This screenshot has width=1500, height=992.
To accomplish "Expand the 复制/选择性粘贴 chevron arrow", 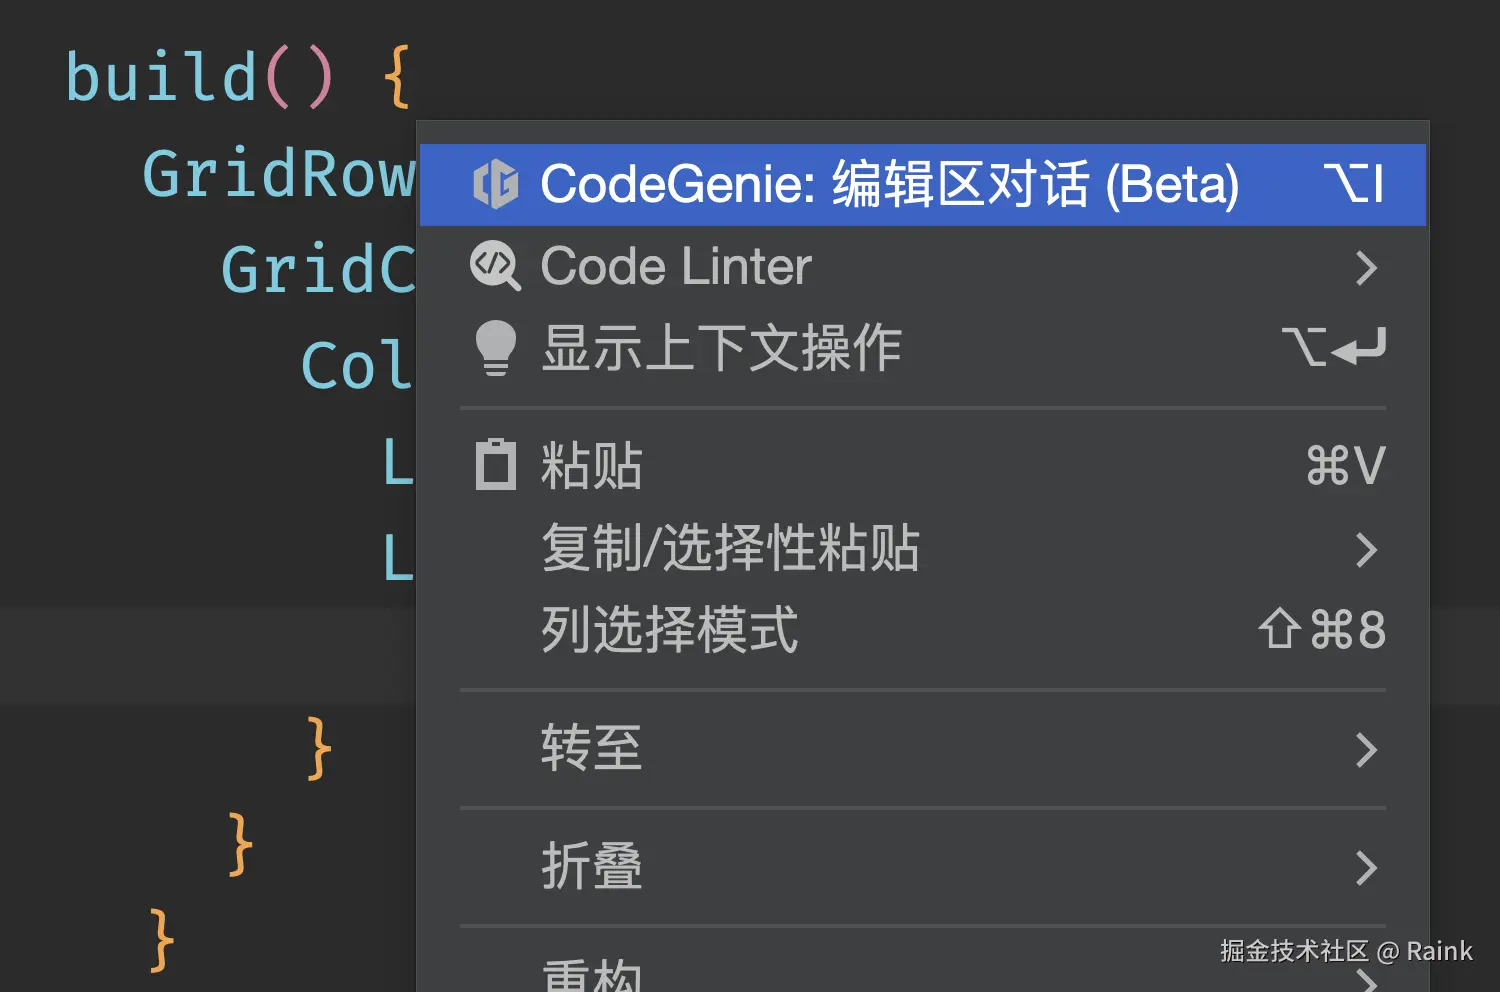I will [1366, 550].
